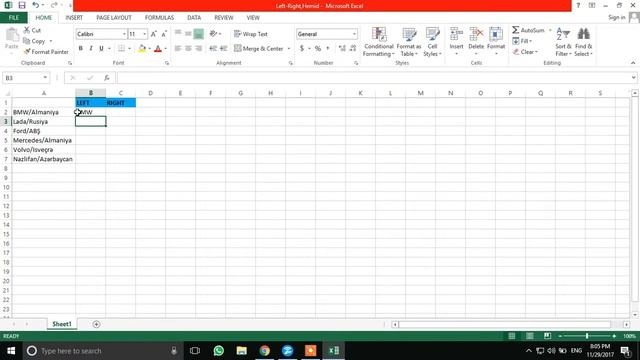Click the Insert Function fx icon

tap(107, 78)
